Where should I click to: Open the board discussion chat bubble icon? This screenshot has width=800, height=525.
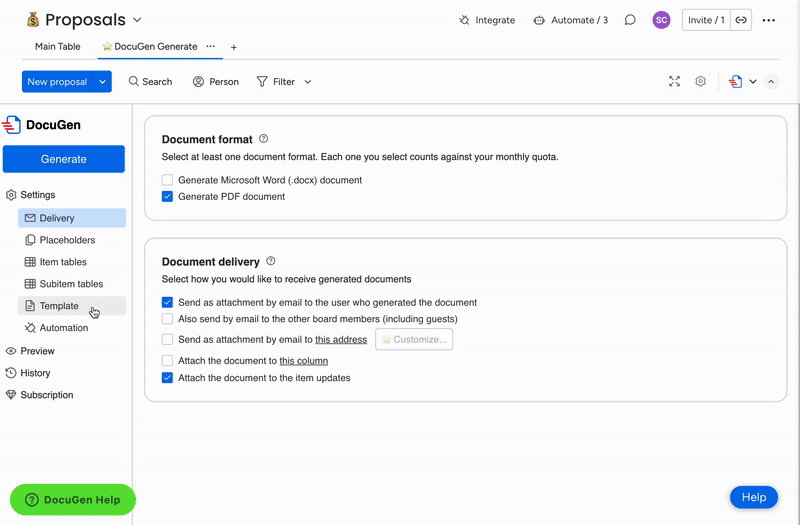[630, 20]
